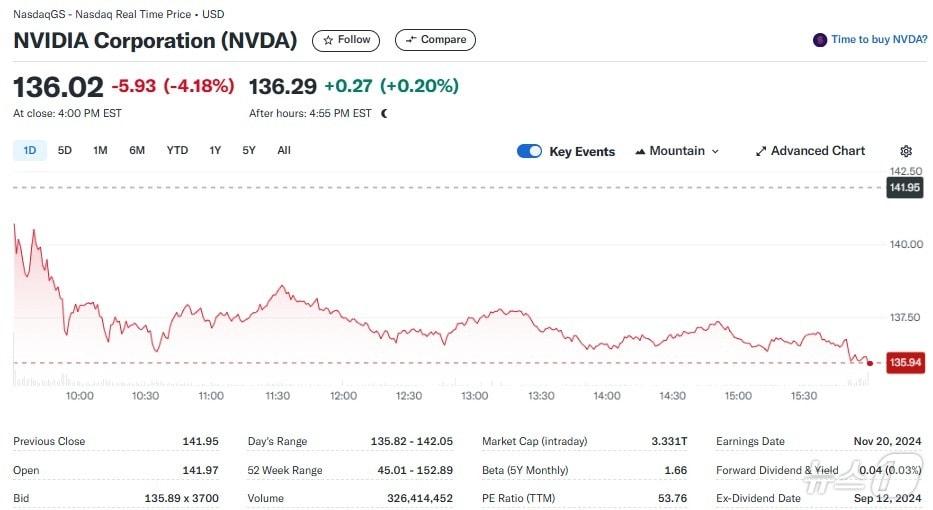Viewport: 933px width, 510px height.
Task: Show the 5Y chart range
Action: pyautogui.click(x=249, y=151)
